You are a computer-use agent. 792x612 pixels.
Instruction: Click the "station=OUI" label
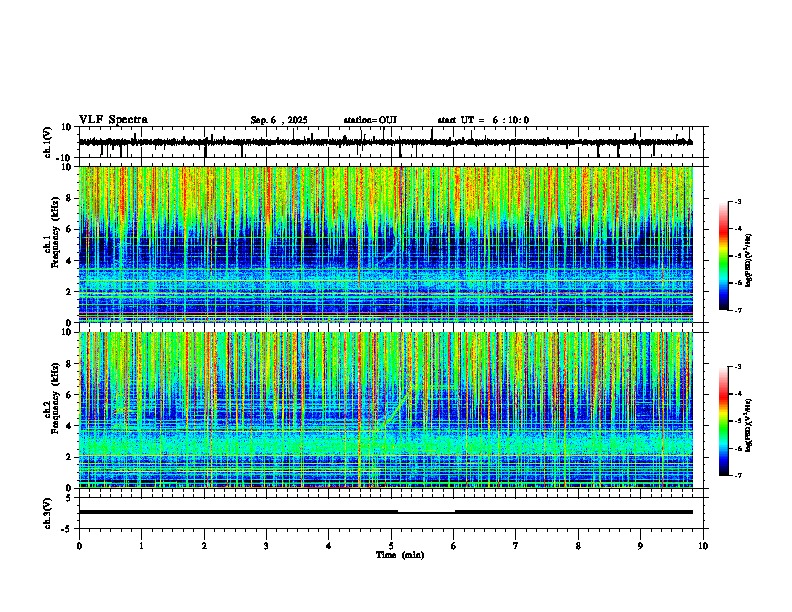click(x=370, y=120)
